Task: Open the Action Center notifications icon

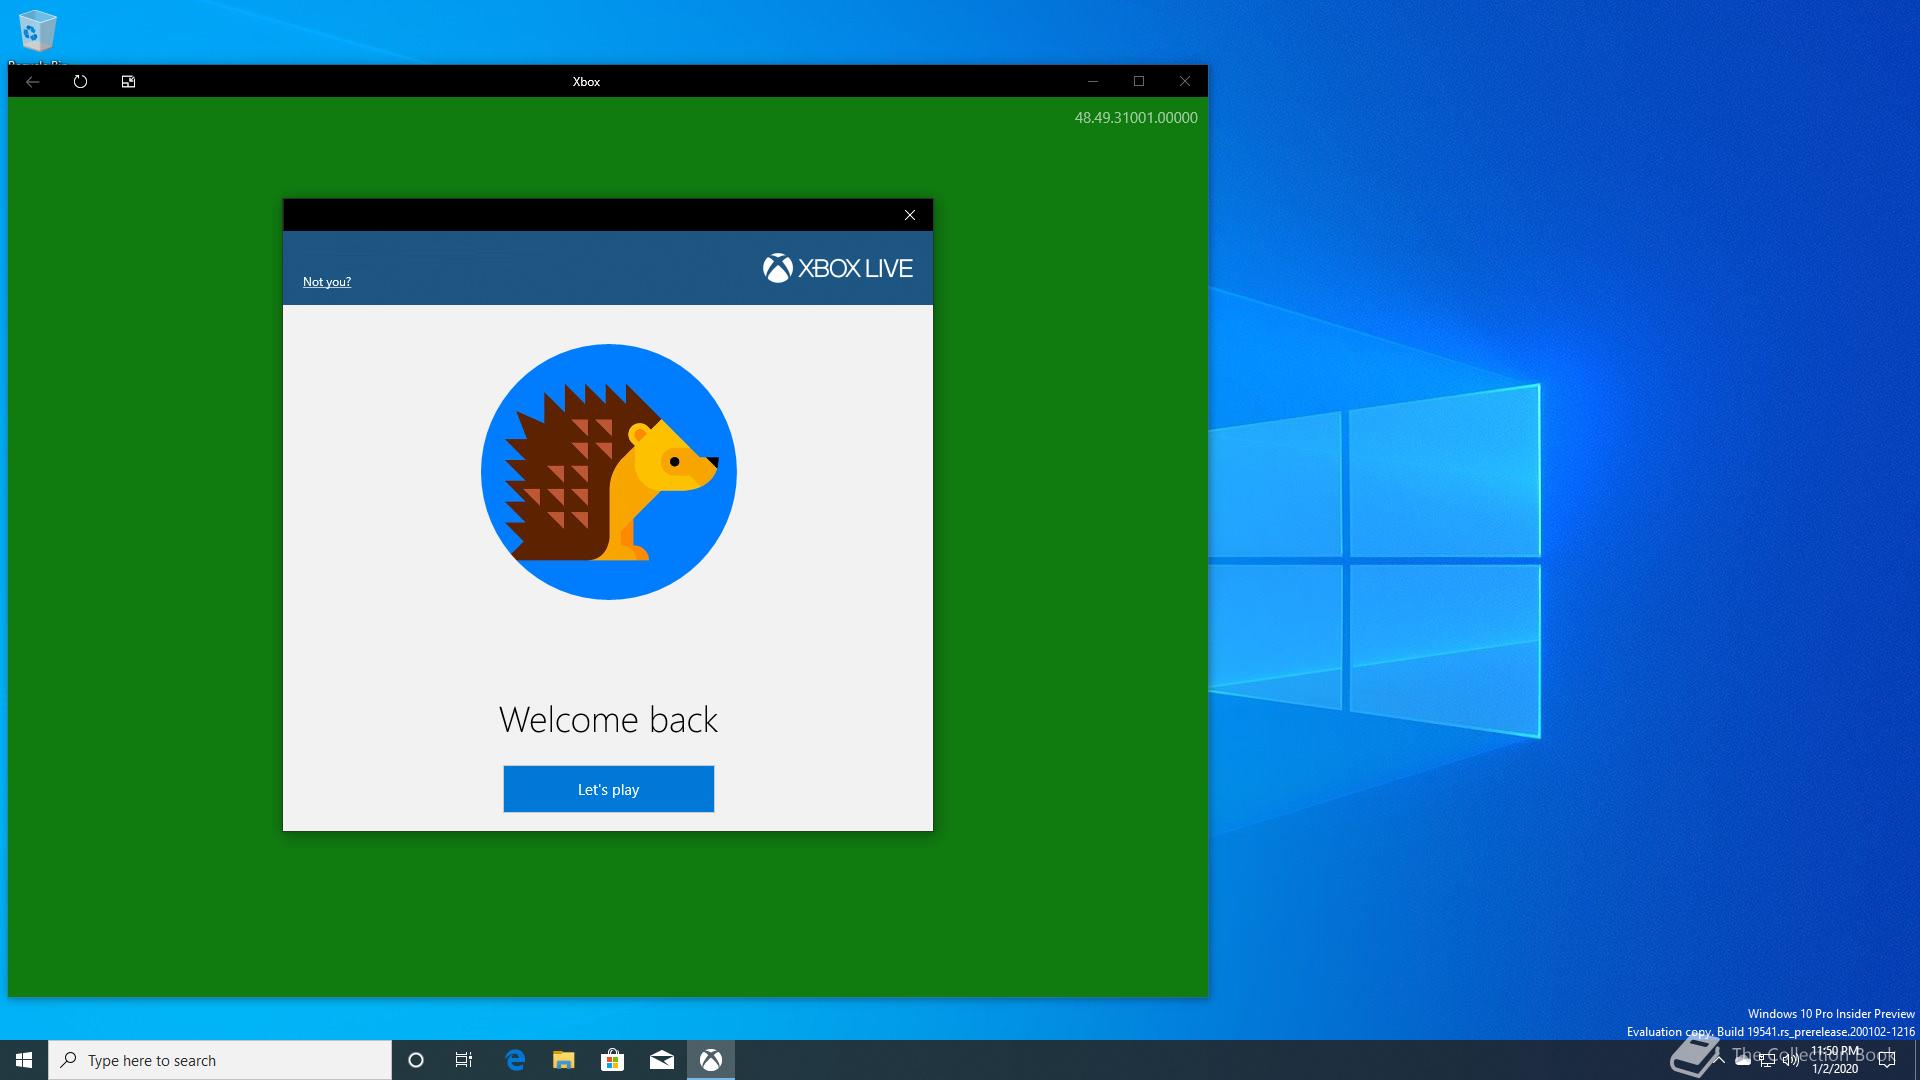Action: tap(1887, 1060)
